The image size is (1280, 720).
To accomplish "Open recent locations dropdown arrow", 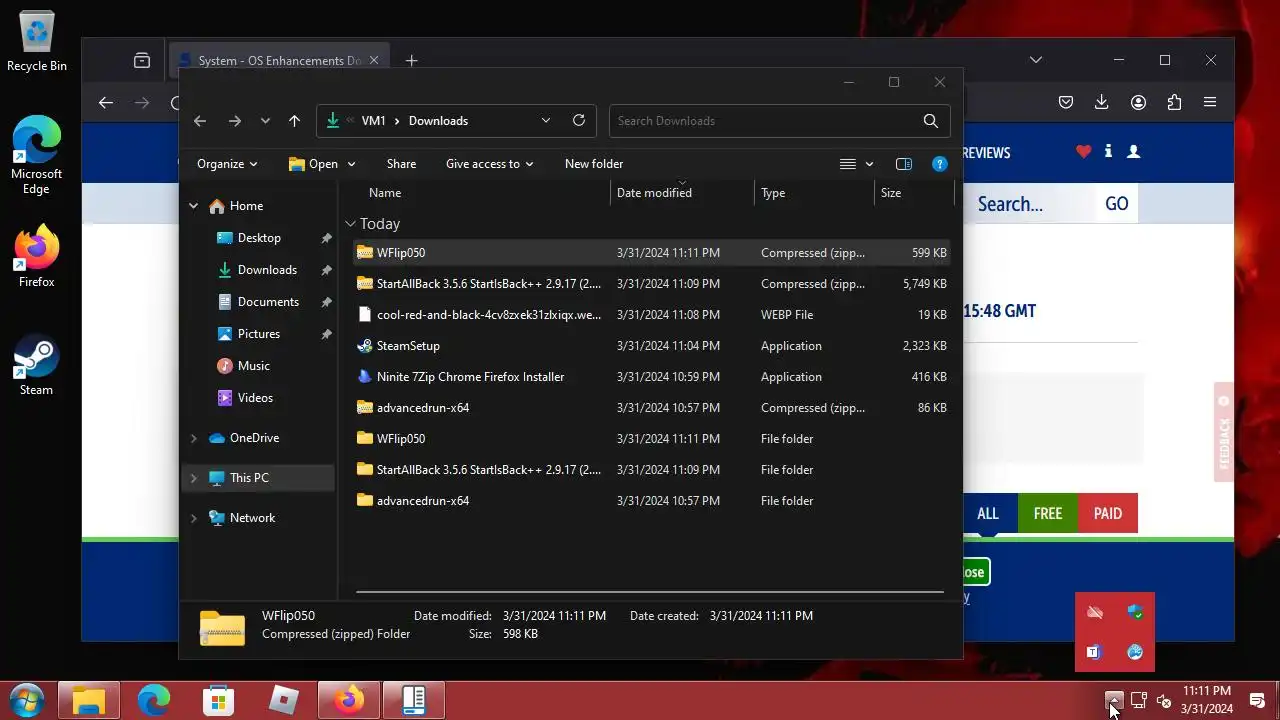I will pos(265,121).
